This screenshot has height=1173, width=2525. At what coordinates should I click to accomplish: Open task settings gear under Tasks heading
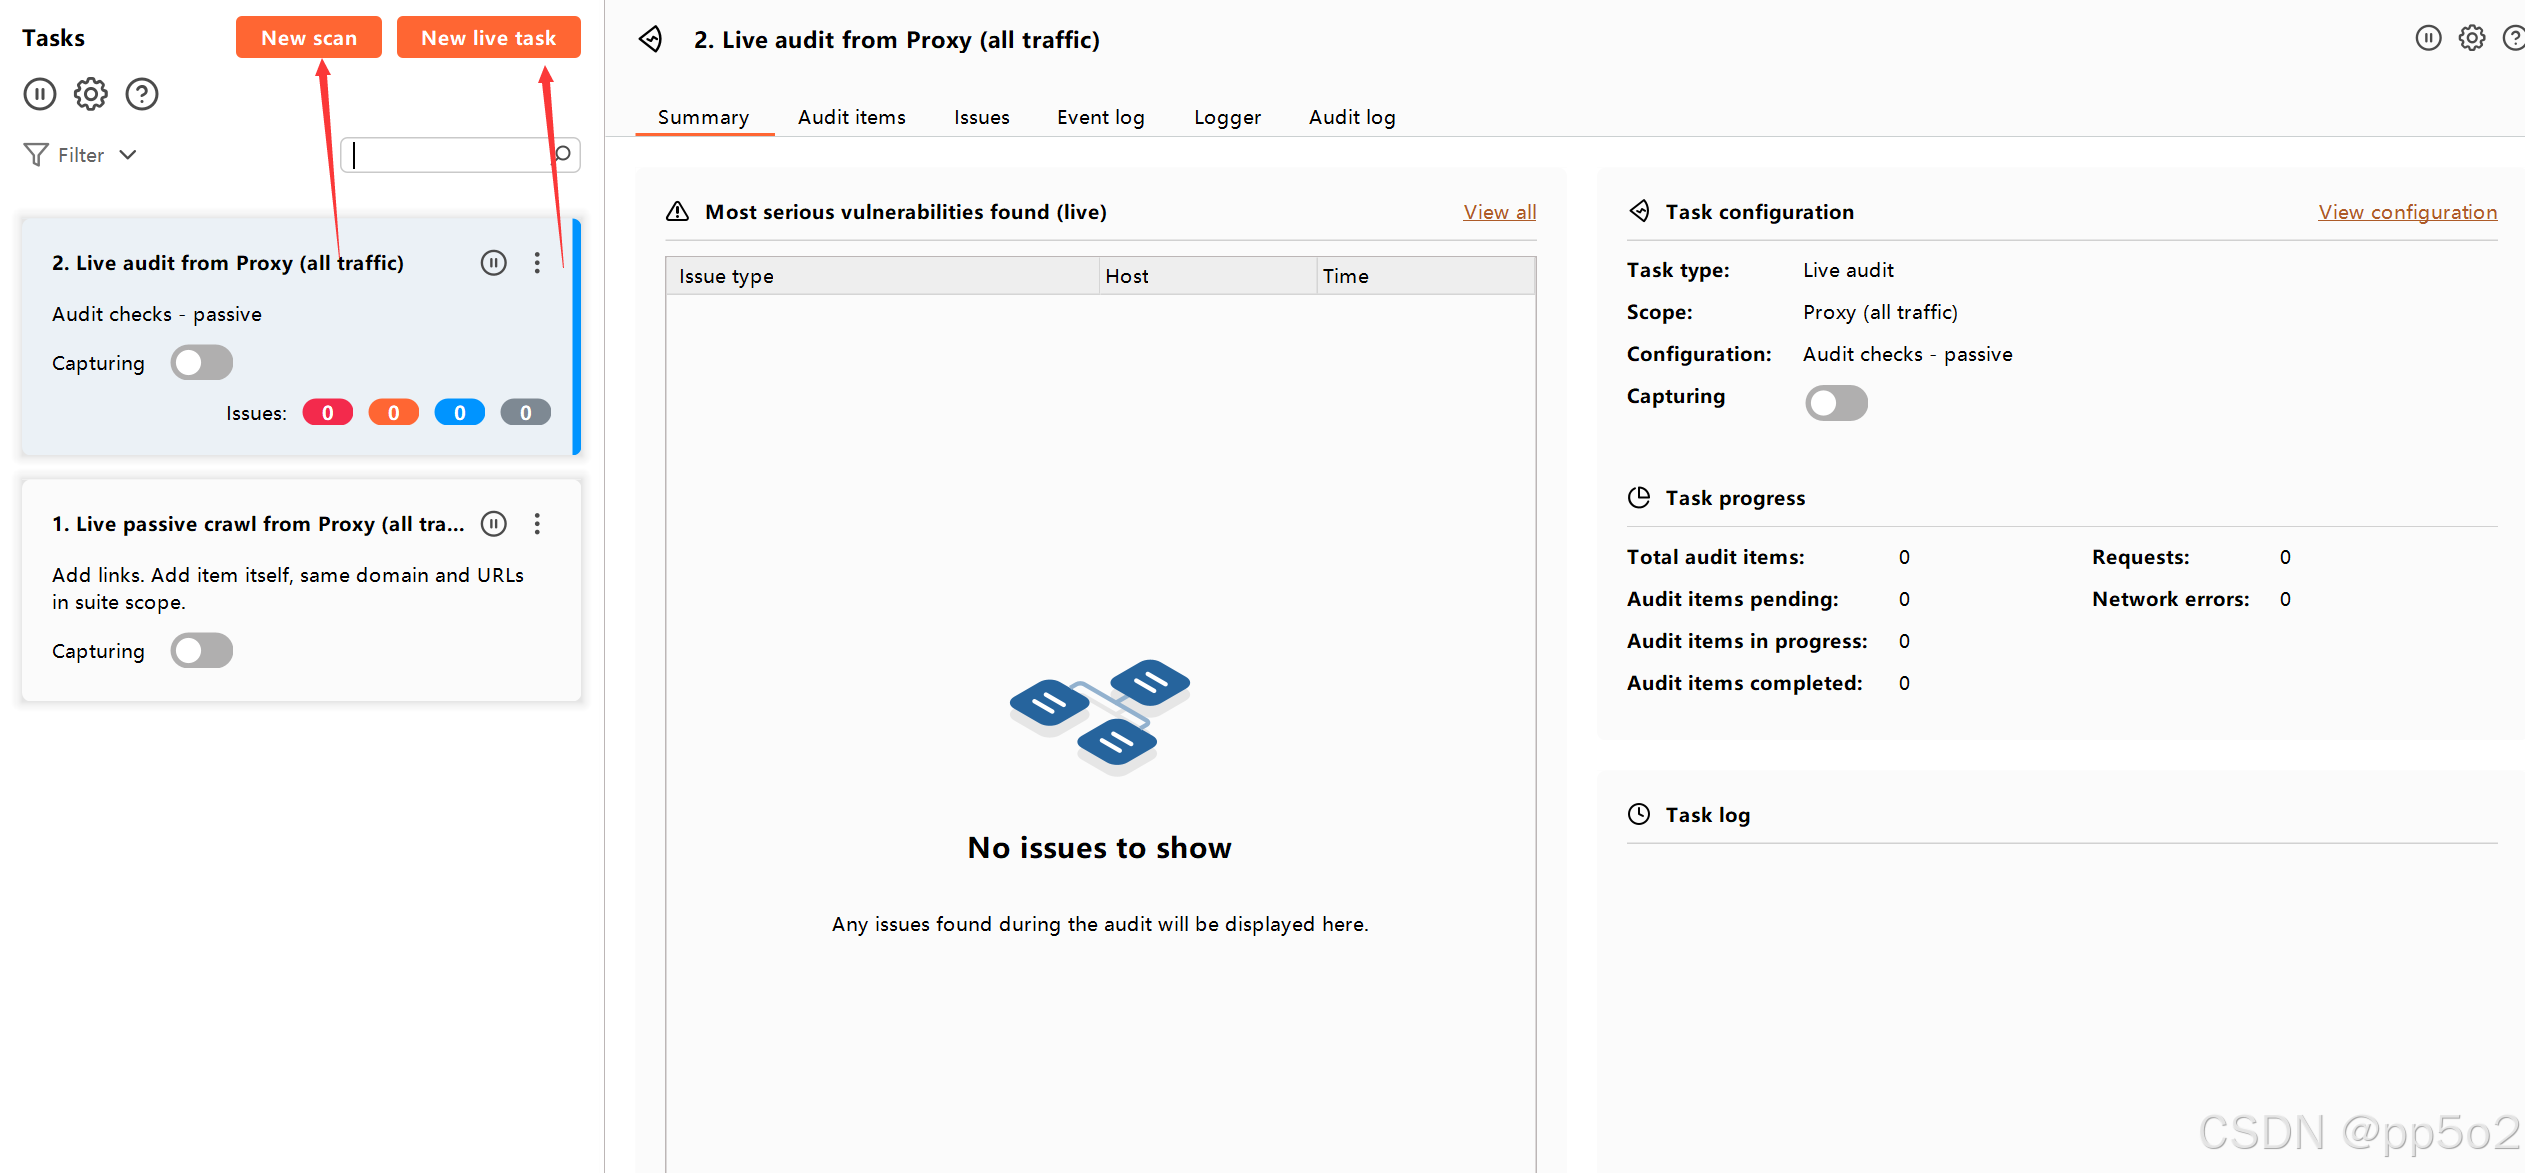coord(91,94)
